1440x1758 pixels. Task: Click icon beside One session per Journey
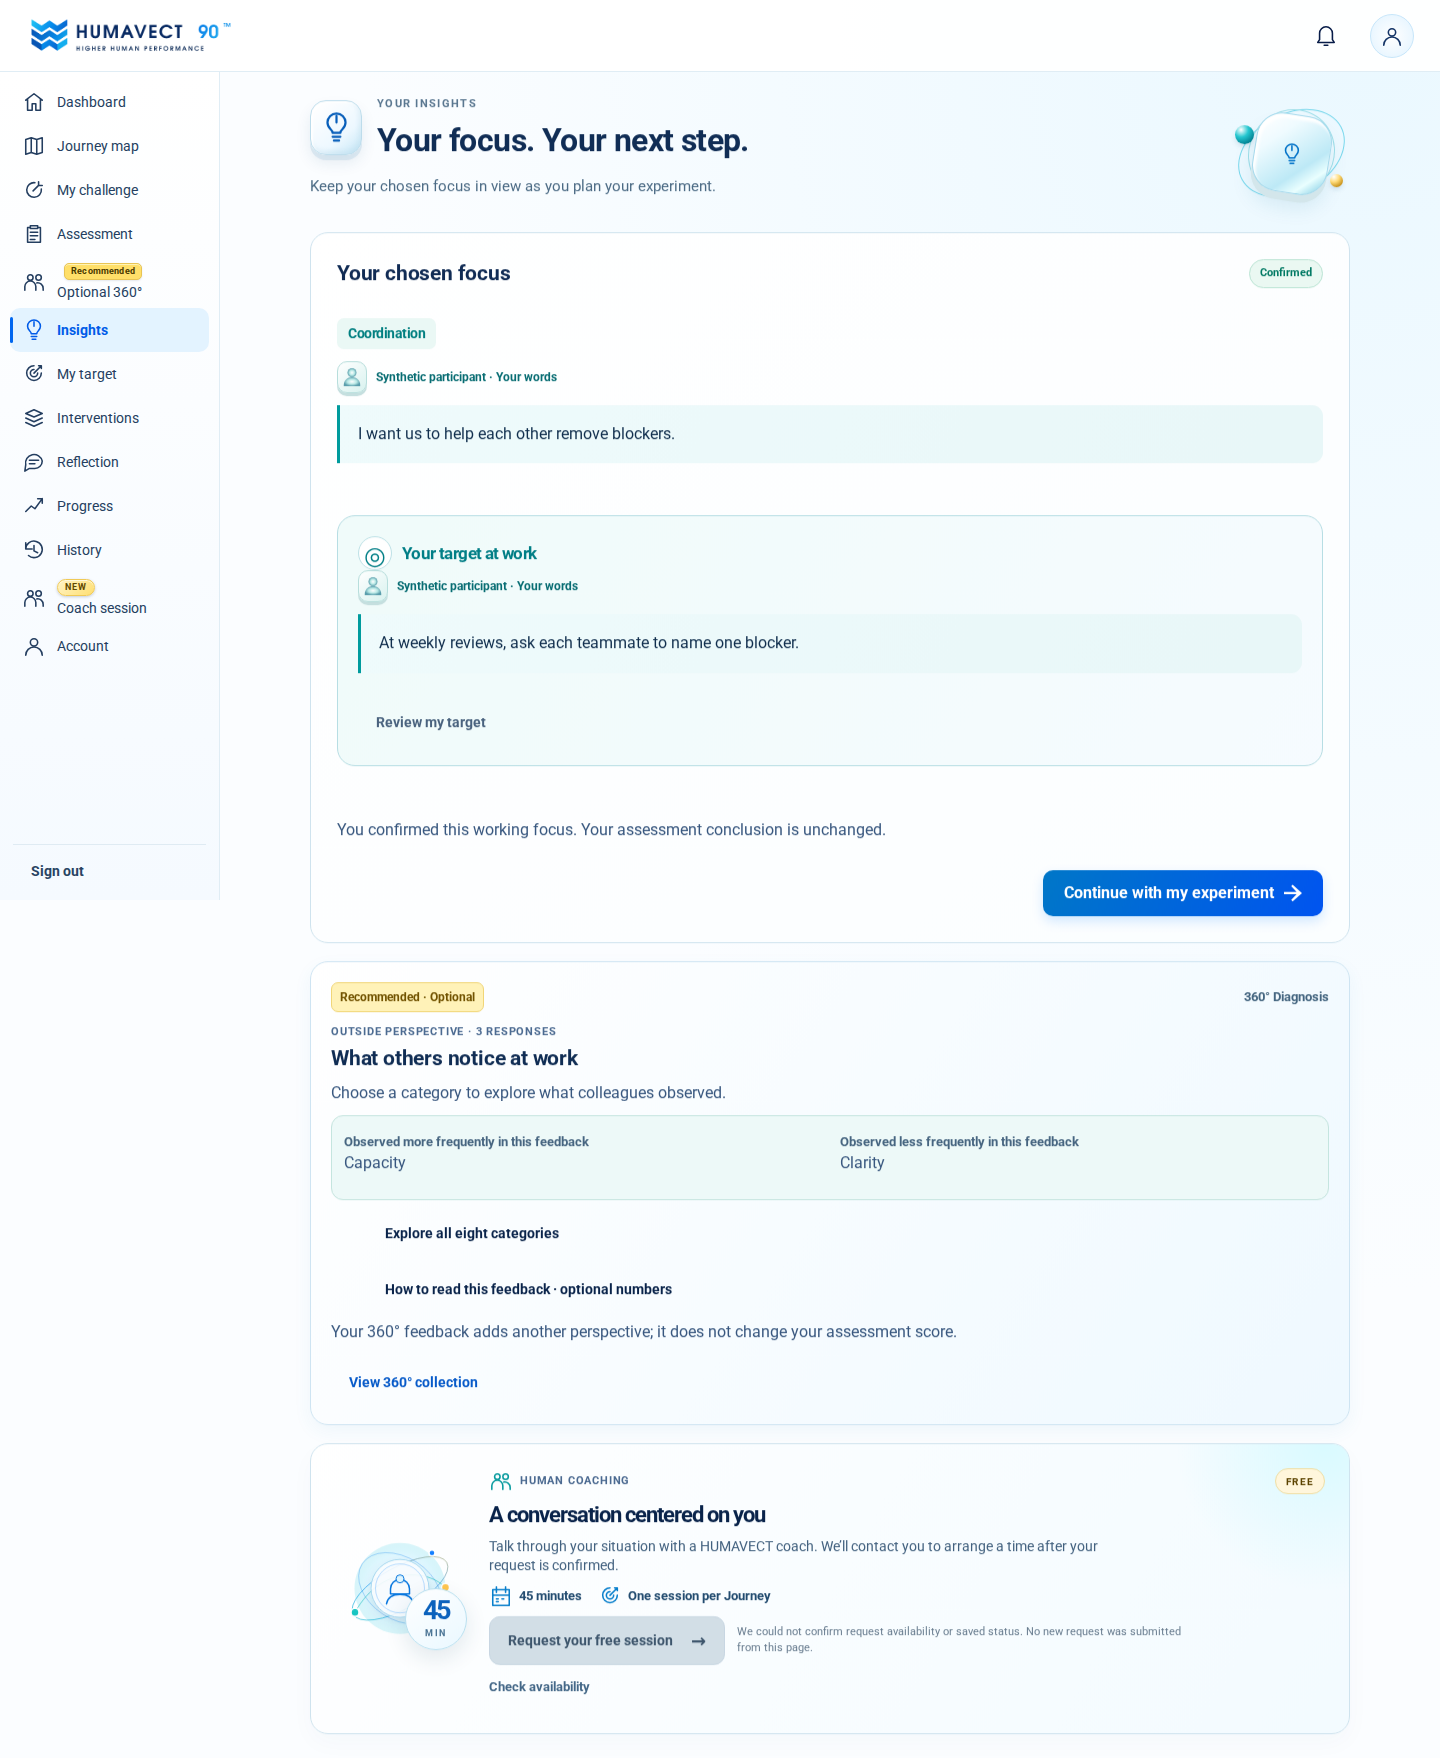pos(610,1595)
